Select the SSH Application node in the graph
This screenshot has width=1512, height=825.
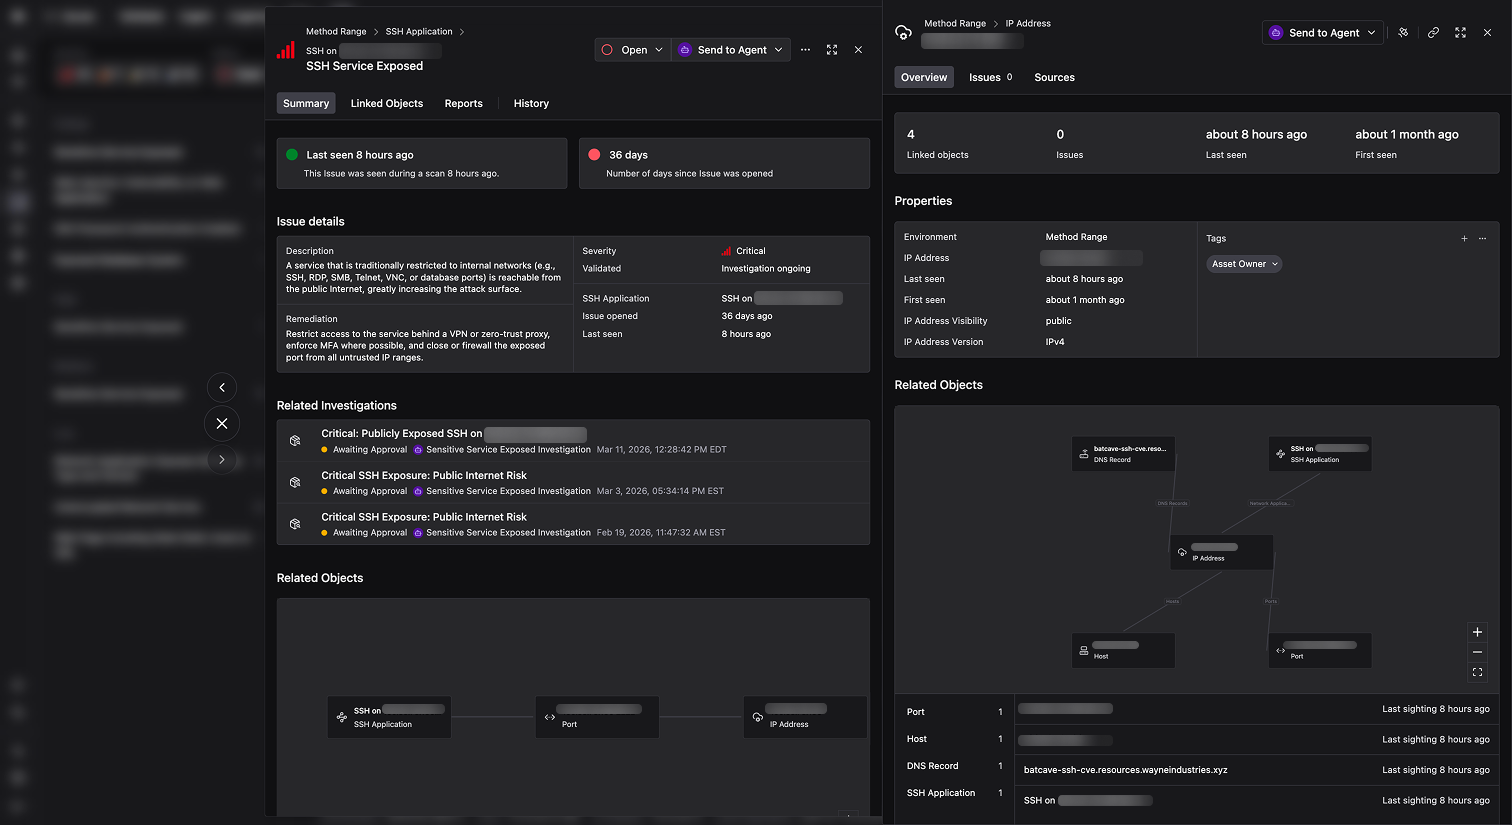tap(1320, 454)
